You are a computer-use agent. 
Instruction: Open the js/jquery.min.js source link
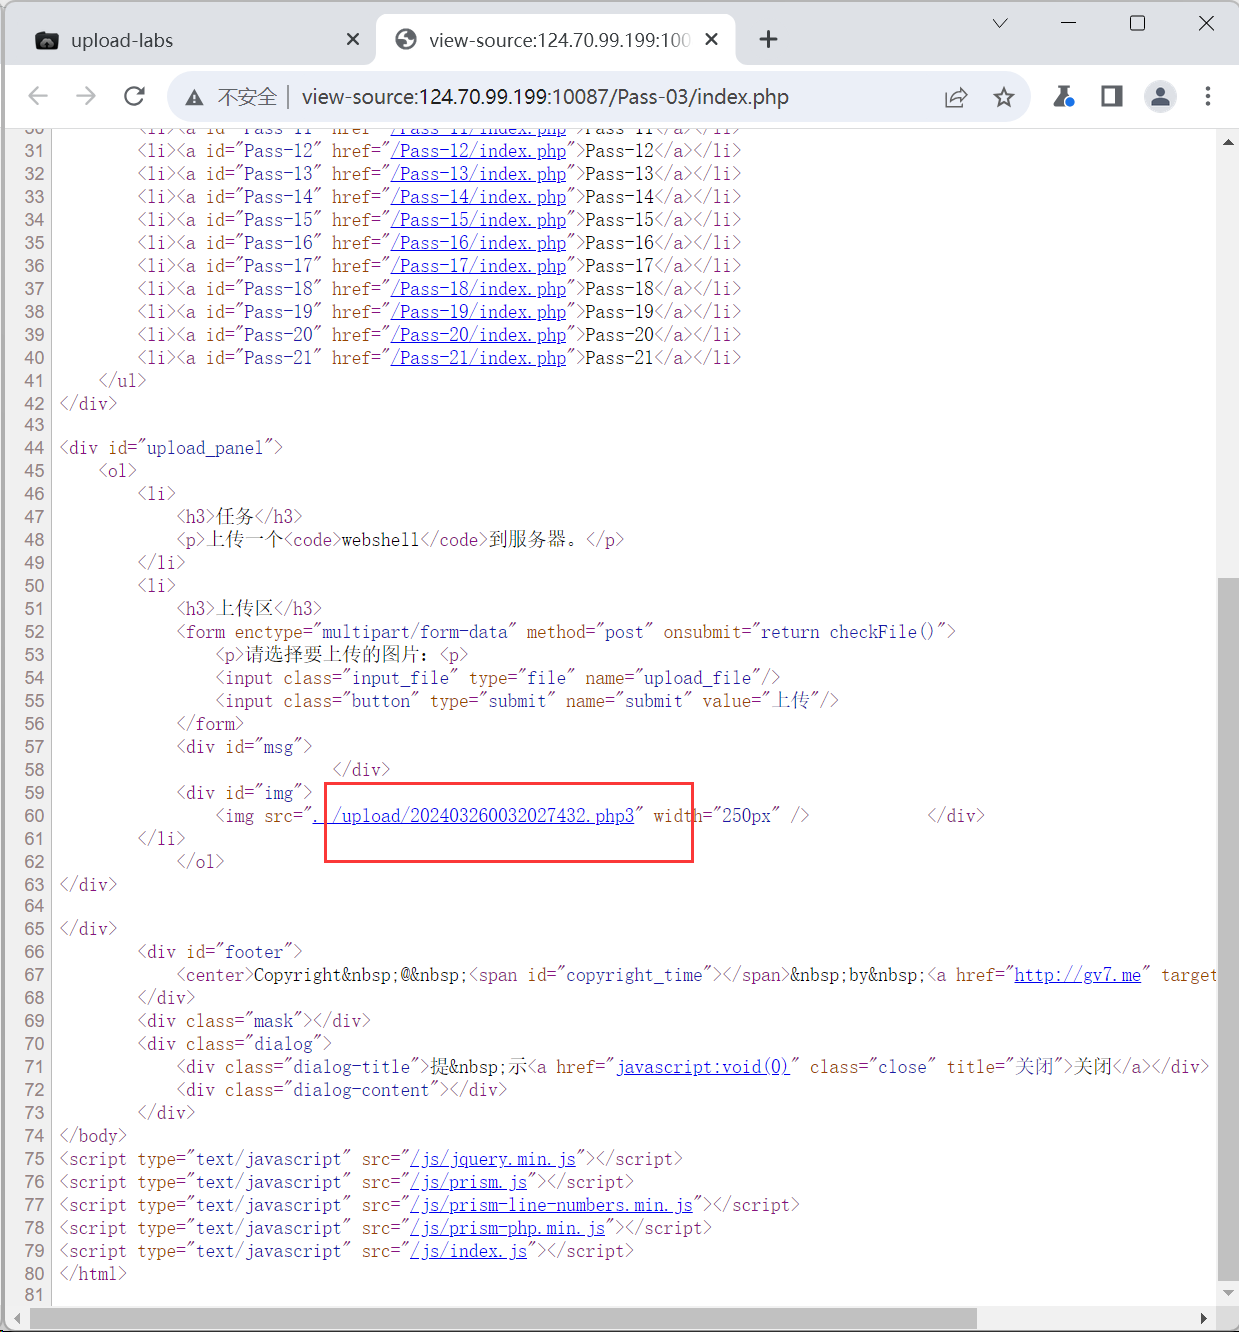pos(493,1159)
